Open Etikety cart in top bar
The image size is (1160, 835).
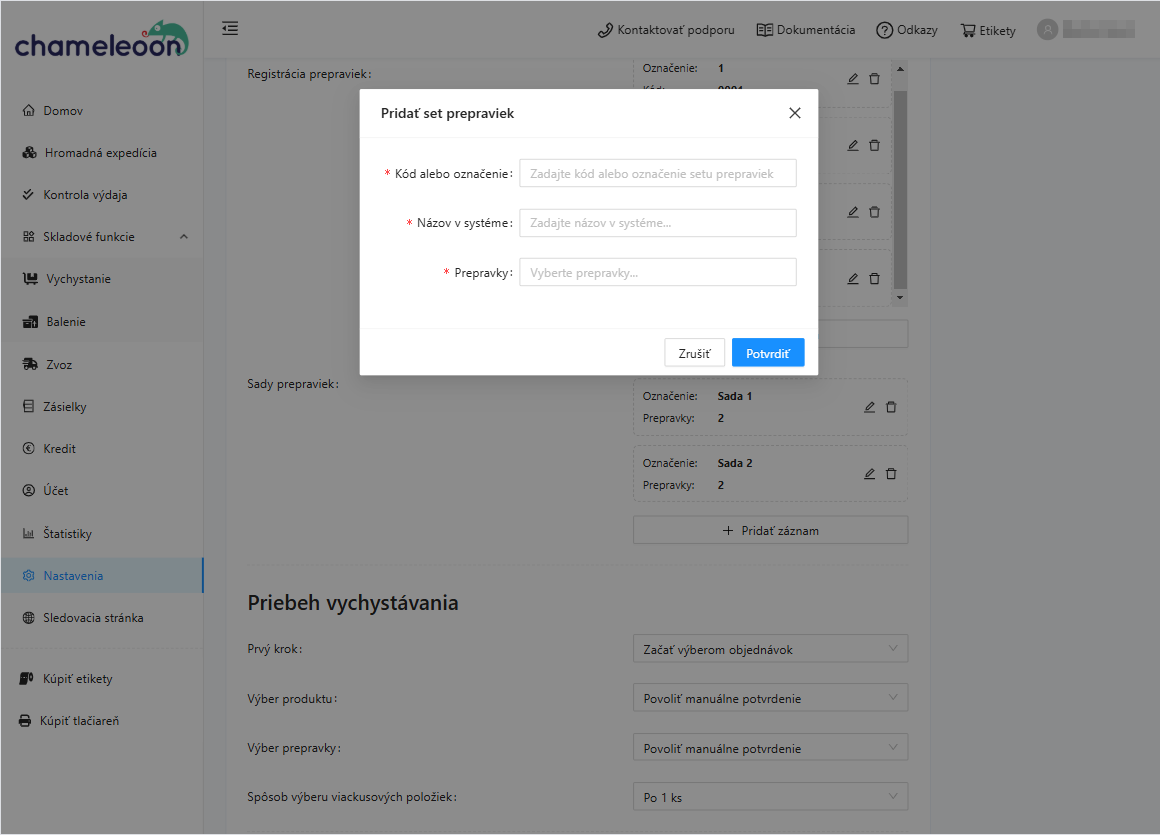click(987, 30)
